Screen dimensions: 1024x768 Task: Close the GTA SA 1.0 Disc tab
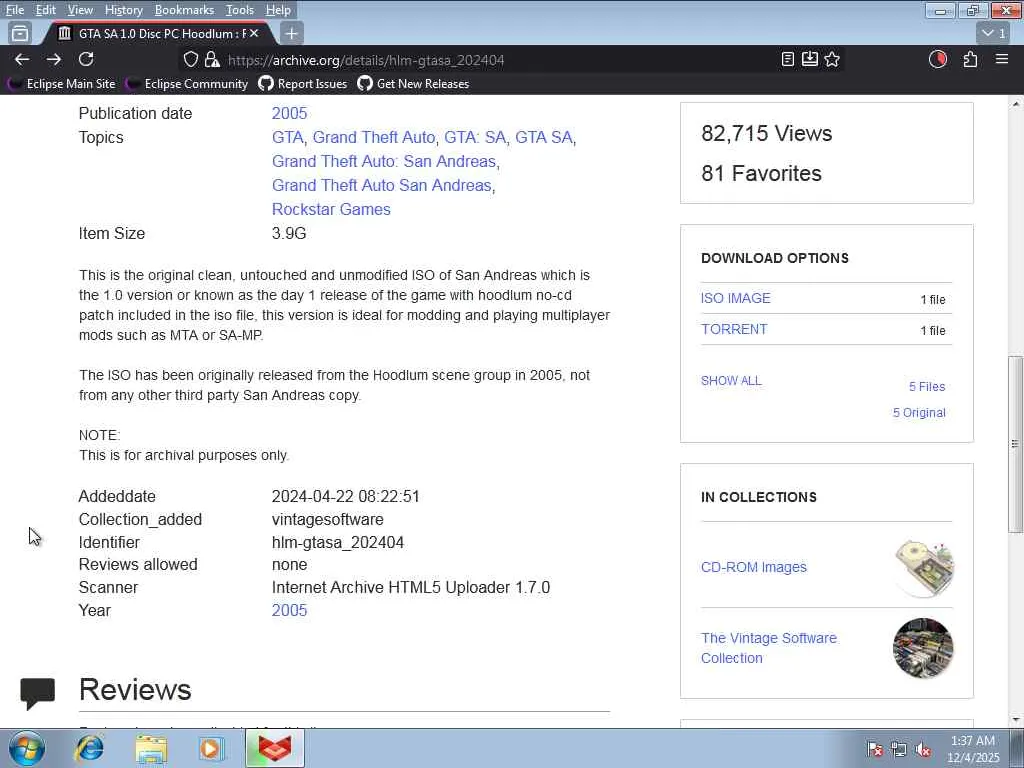pos(254,33)
